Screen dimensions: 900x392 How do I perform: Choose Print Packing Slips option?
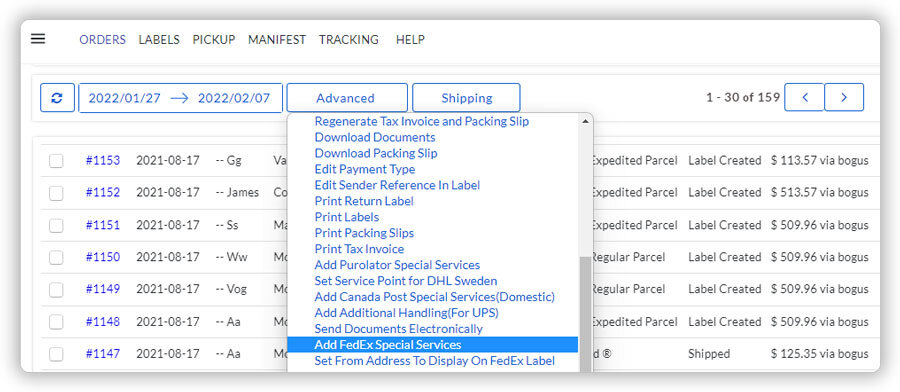coord(364,233)
